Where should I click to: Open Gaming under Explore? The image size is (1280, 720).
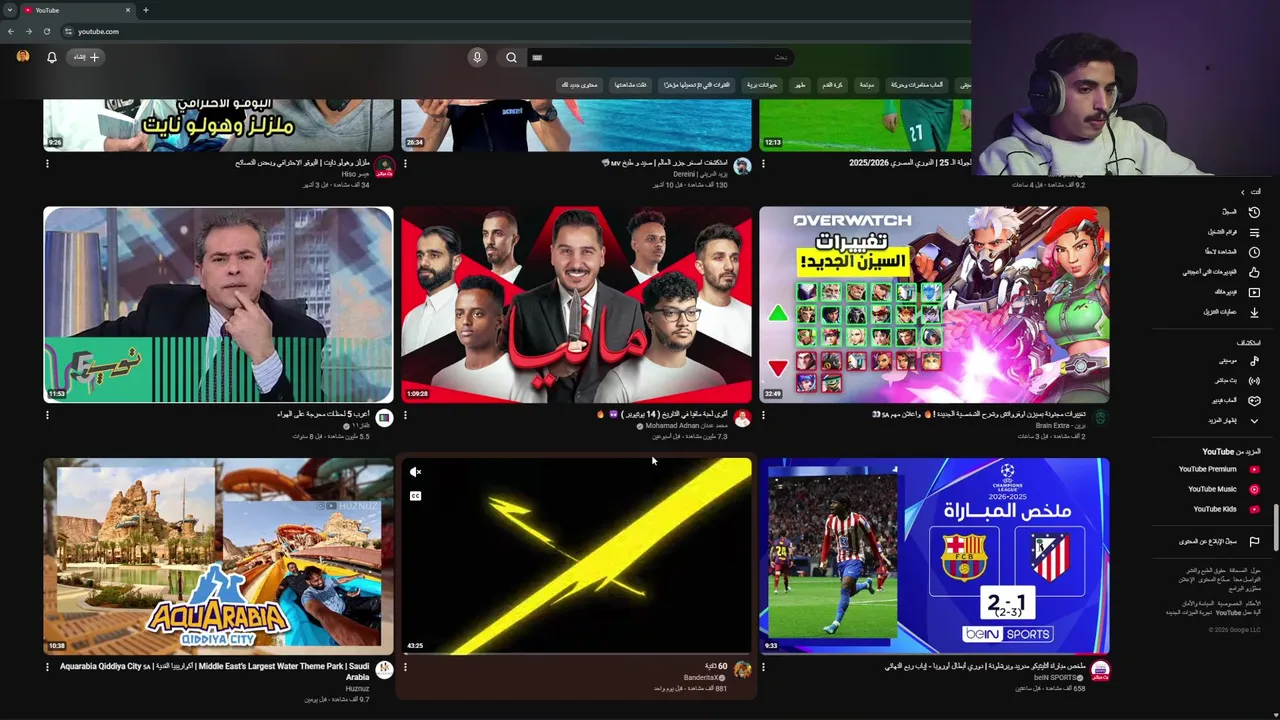(x=1234, y=401)
